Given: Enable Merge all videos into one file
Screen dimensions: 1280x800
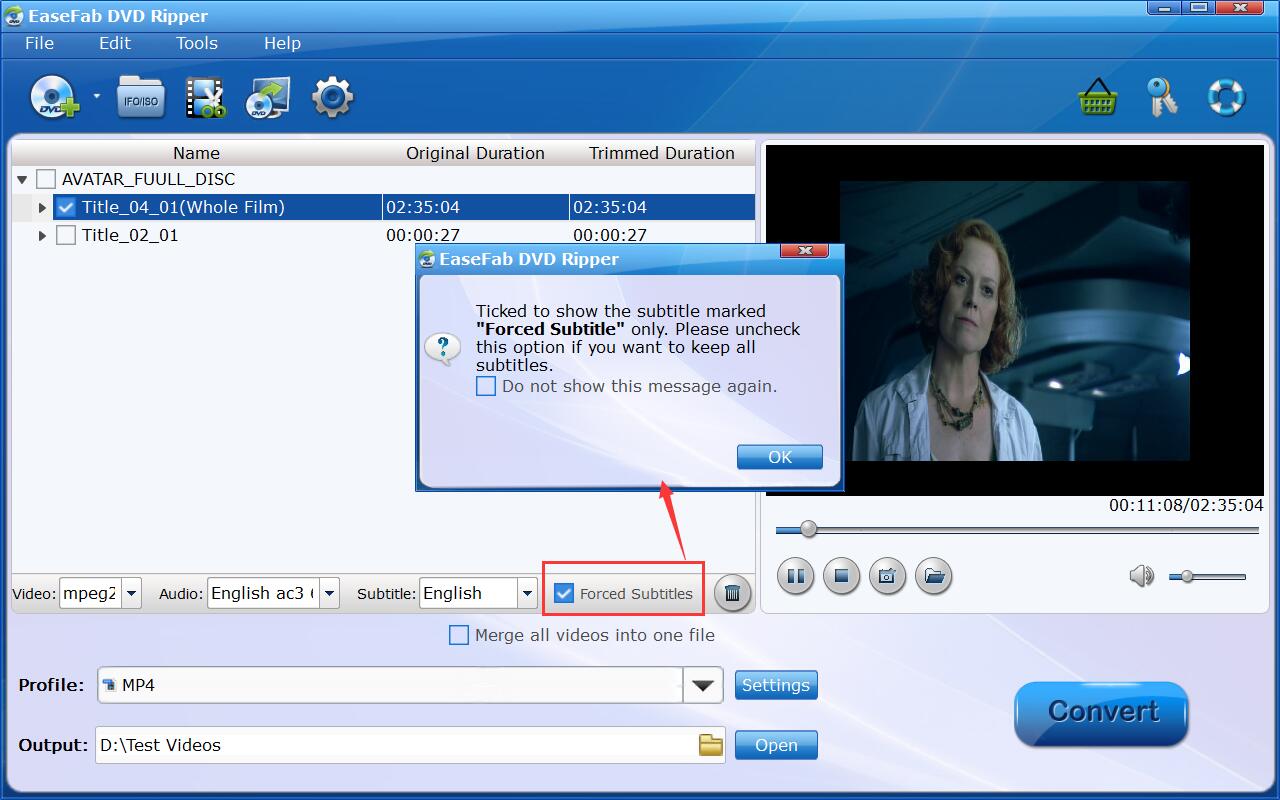Looking at the screenshot, I should 459,635.
